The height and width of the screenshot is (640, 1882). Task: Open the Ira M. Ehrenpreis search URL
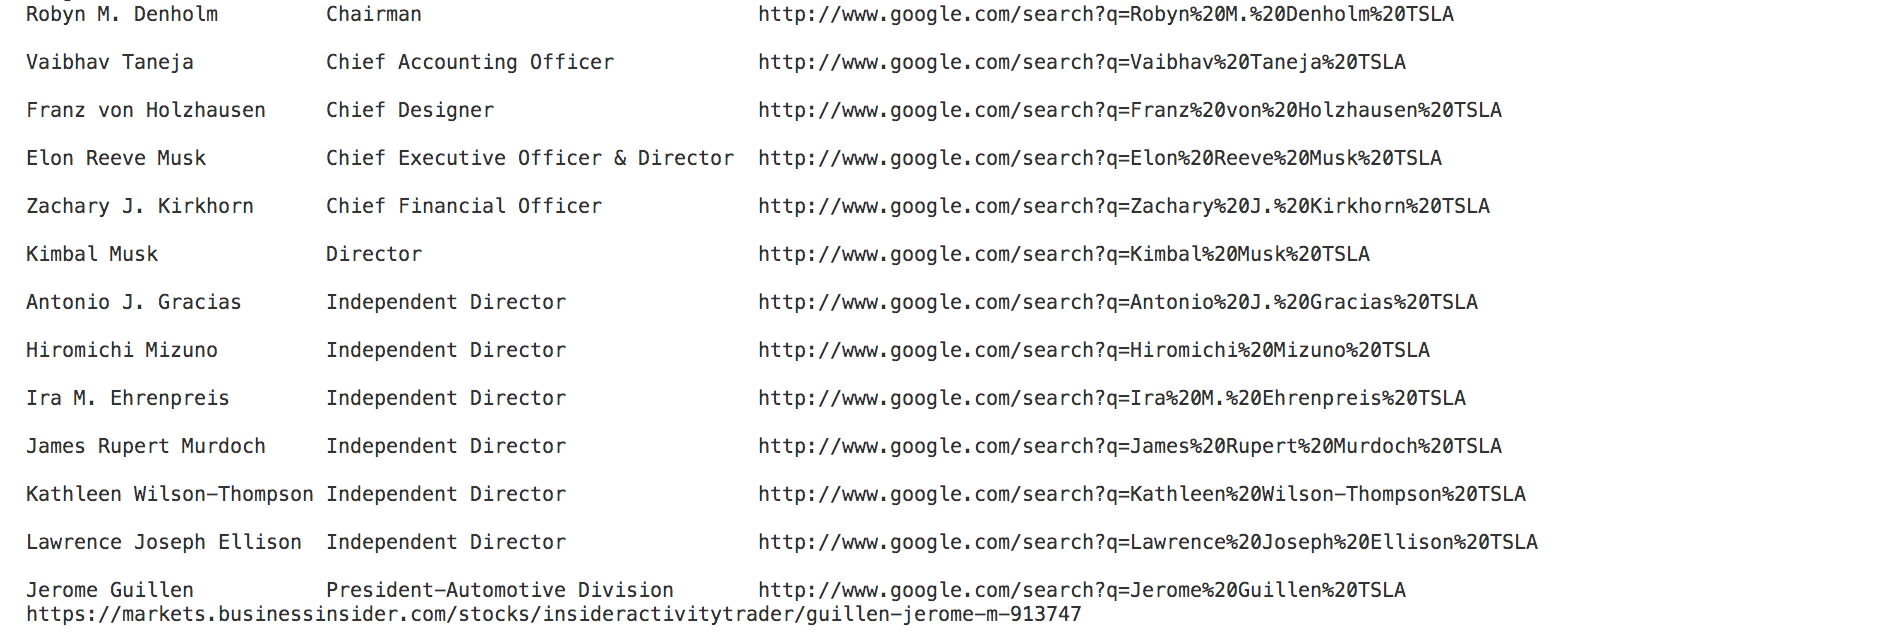pos(1112,398)
